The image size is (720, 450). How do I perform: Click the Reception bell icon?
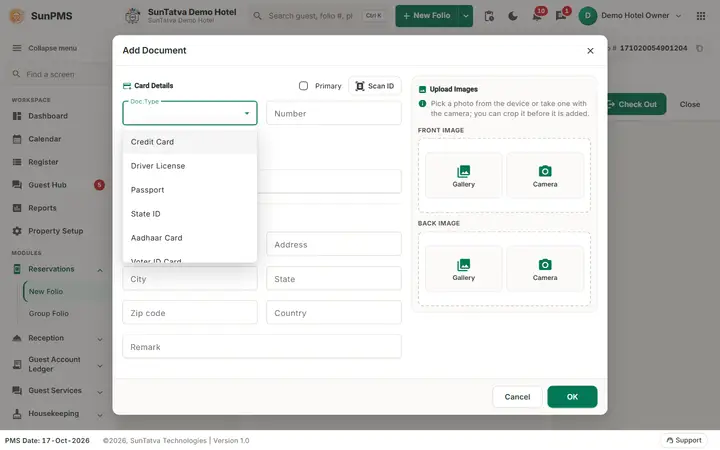coord(17,338)
